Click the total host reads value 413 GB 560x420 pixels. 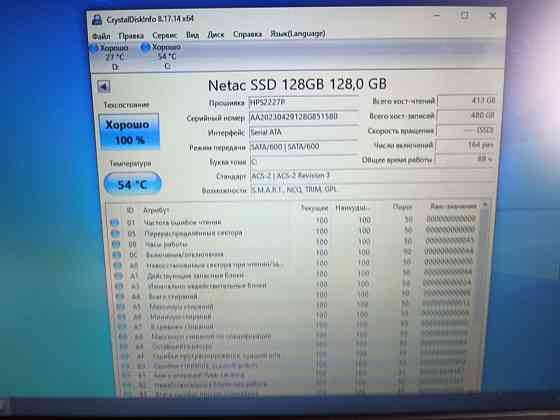pyautogui.click(x=467, y=101)
